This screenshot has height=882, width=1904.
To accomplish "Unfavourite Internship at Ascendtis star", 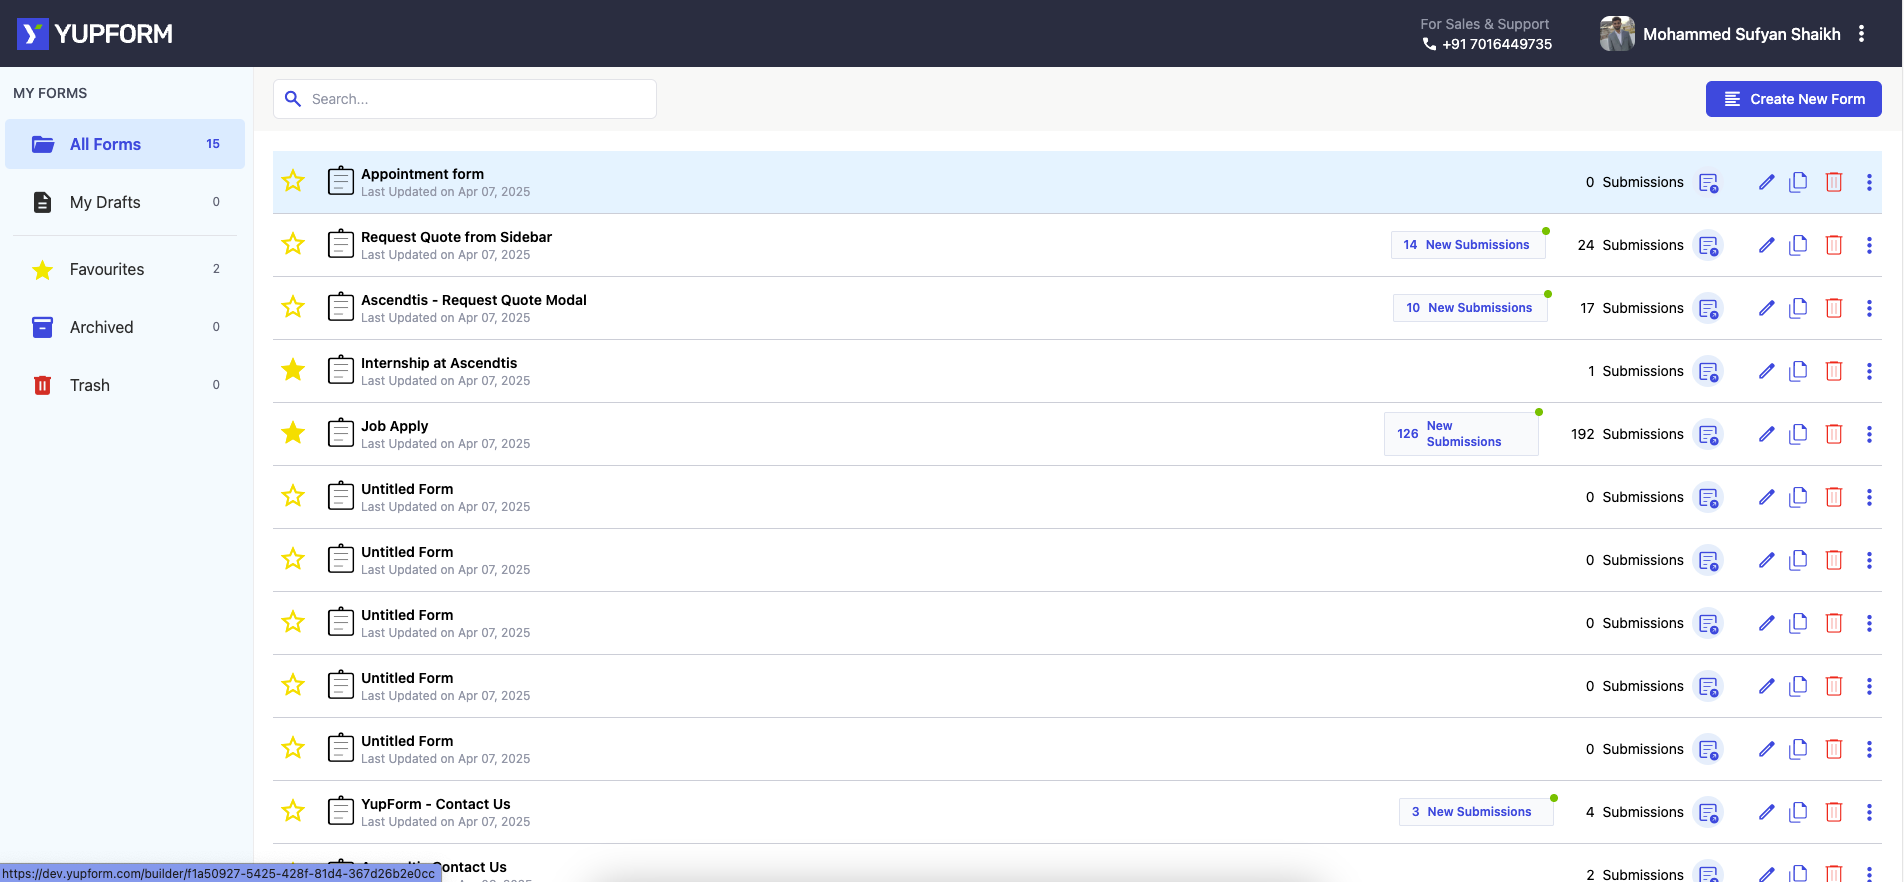I will click(x=293, y=370).
